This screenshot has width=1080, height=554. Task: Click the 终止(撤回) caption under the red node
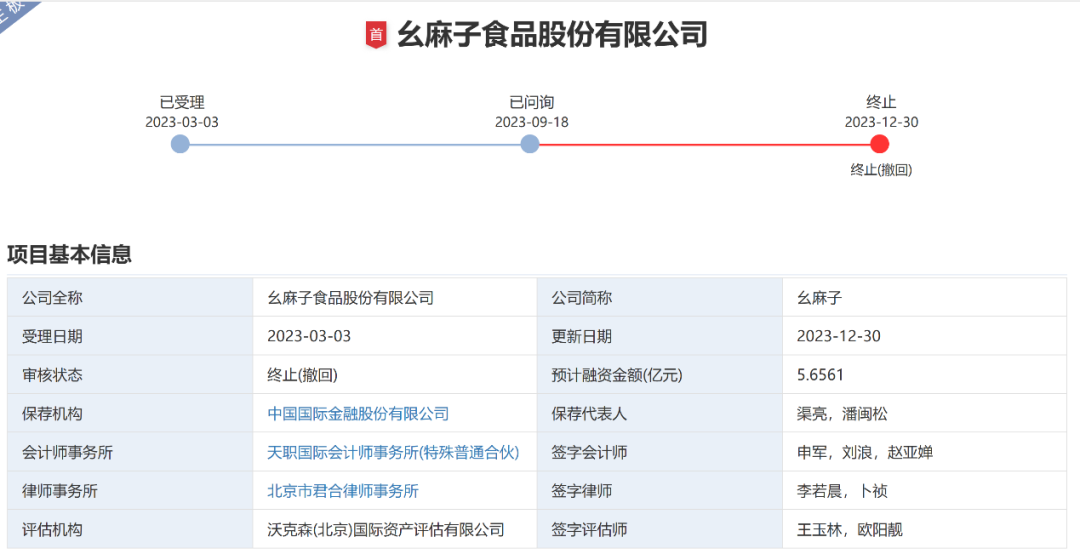point(881,170)
